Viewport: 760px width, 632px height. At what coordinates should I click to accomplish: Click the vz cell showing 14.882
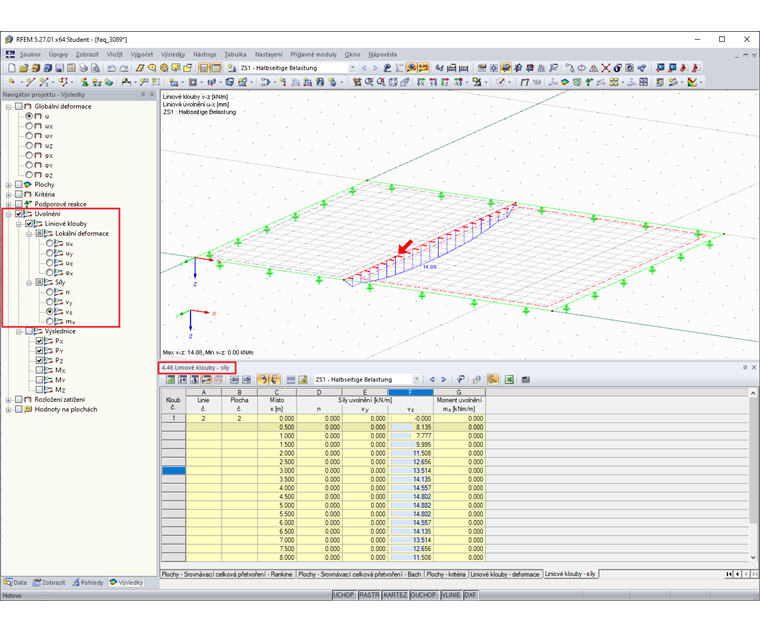tap(411, 506)
